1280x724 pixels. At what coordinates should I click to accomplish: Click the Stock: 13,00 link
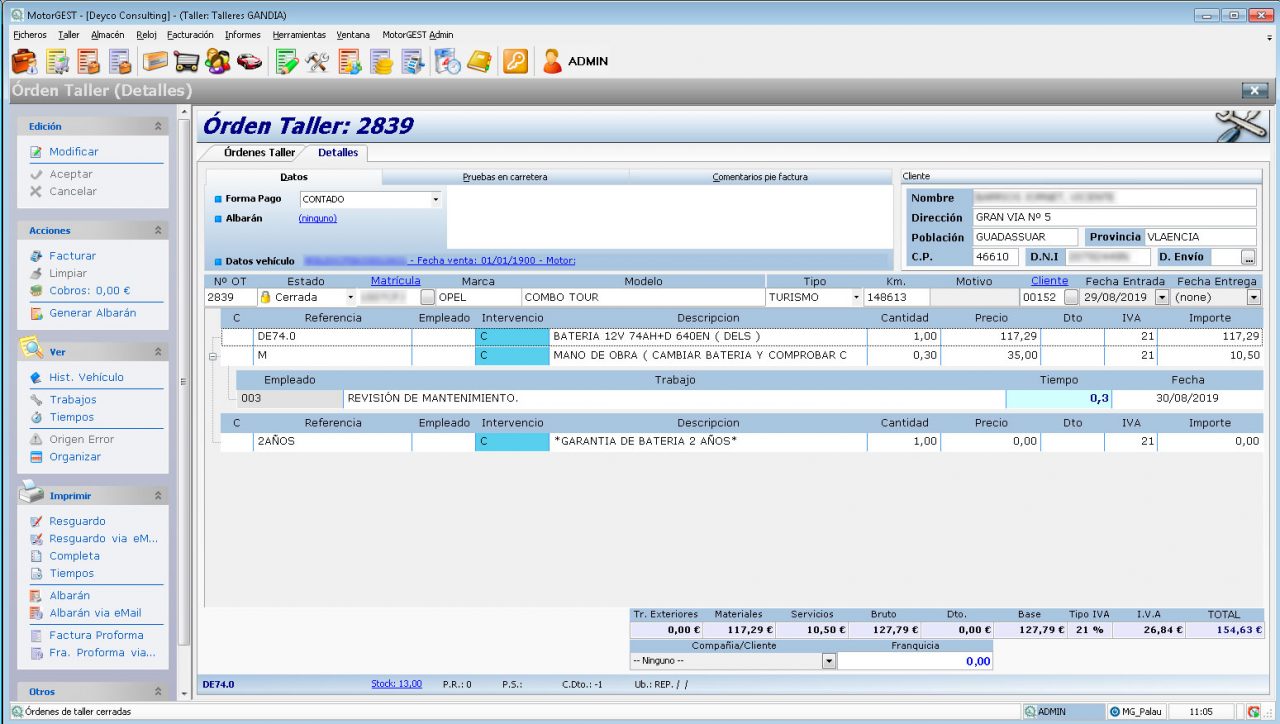click(396, 684)
